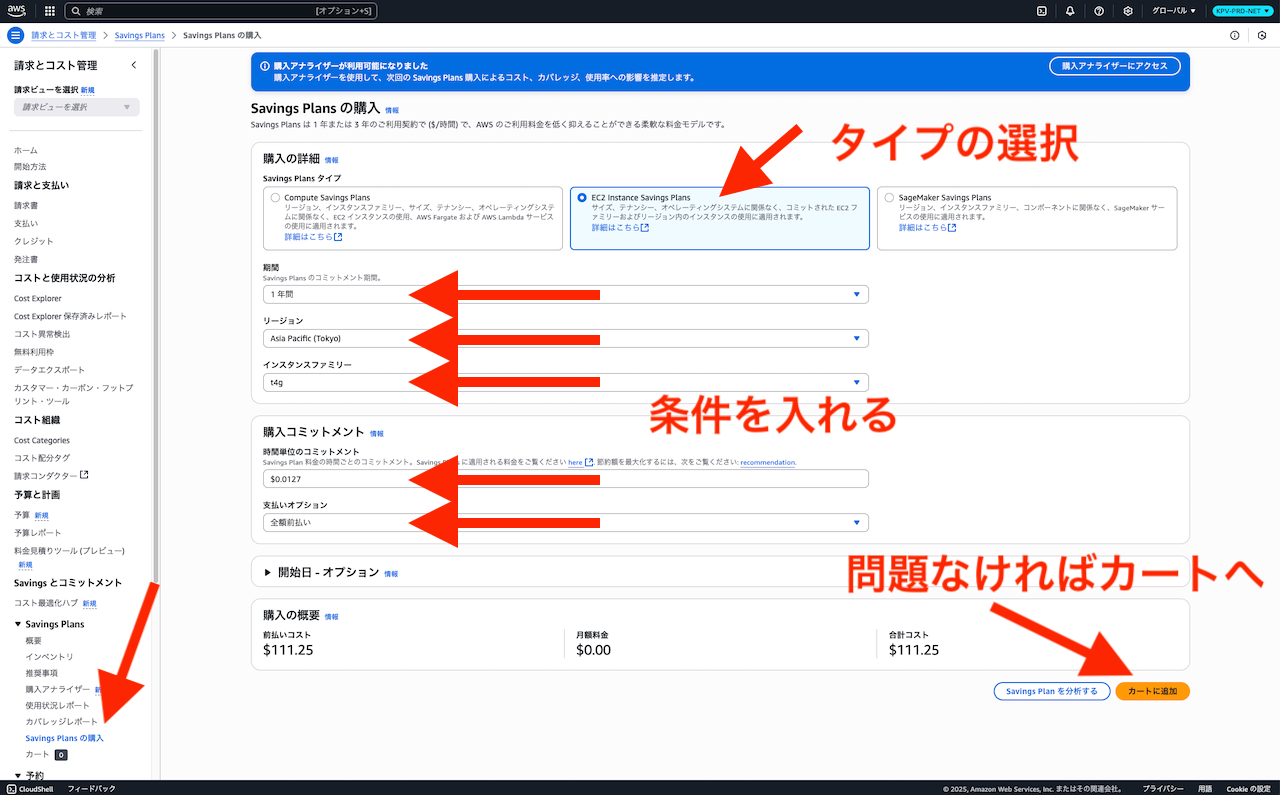Open 支払い in the sidebar

(x=26, y=223)
